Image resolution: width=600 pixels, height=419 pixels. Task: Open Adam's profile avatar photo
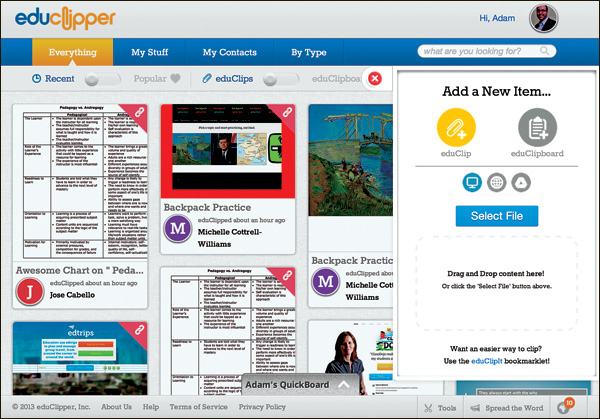click(x=543, y=18)
